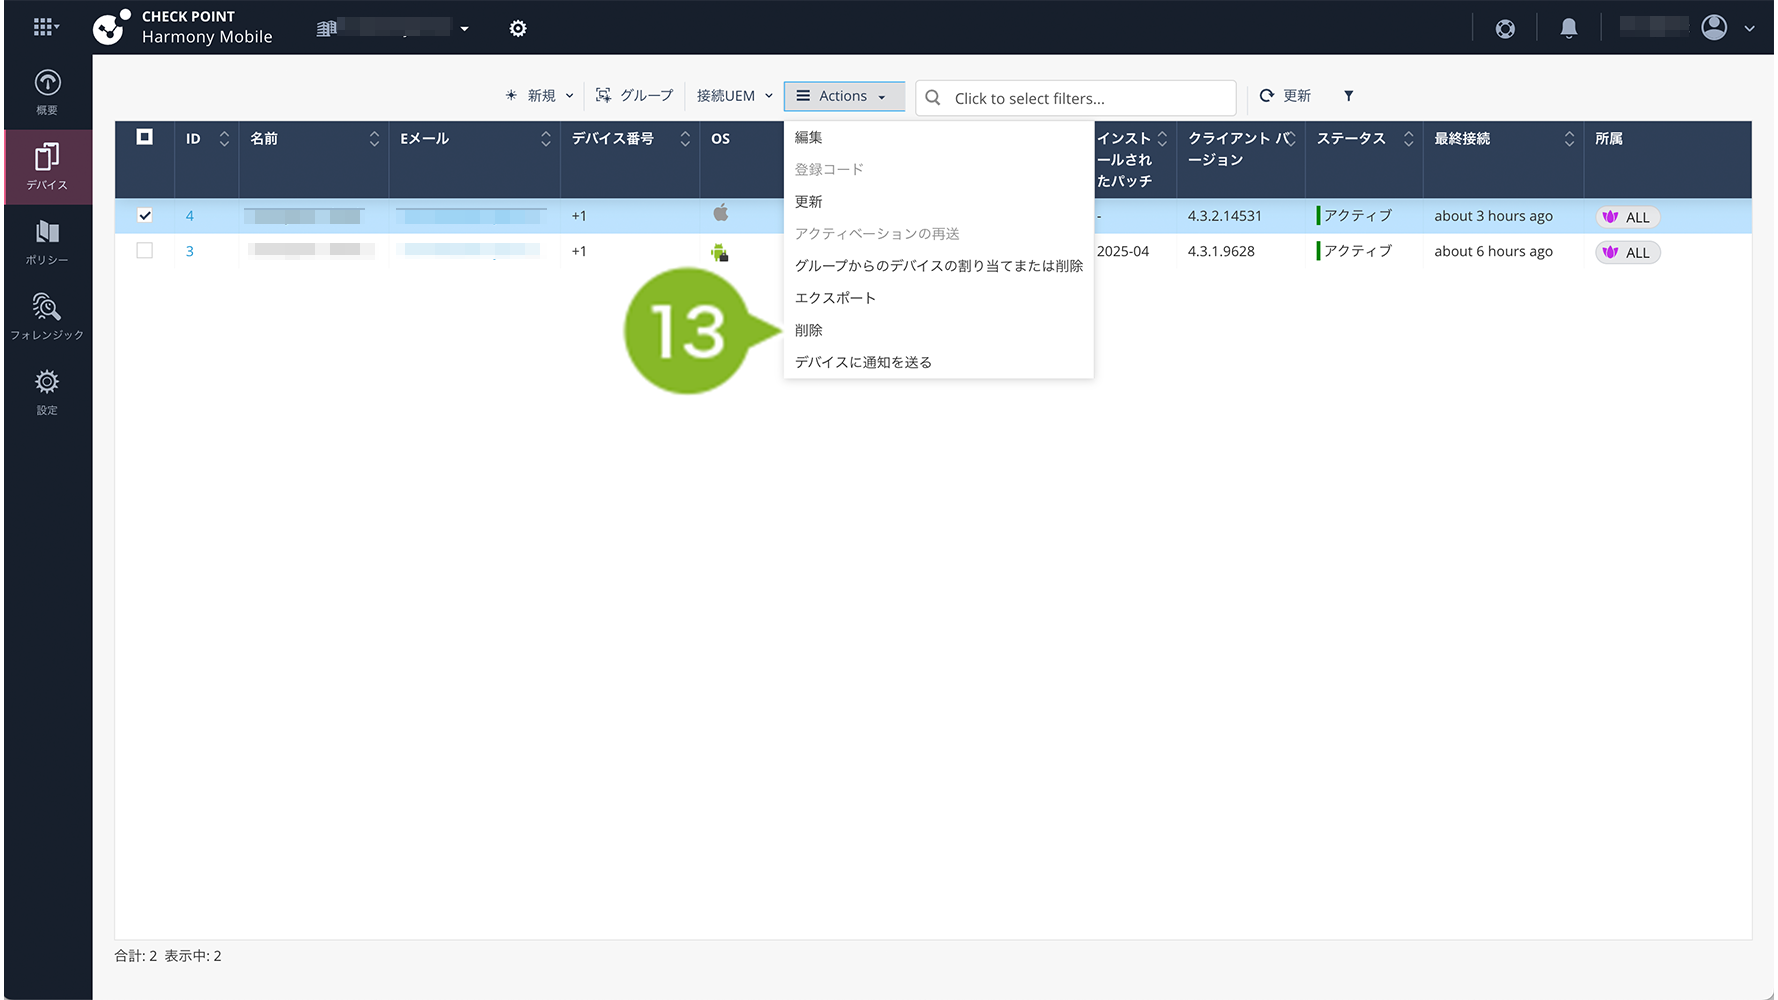Open tenant selector dropdown arrow

[x=464, y=28]
